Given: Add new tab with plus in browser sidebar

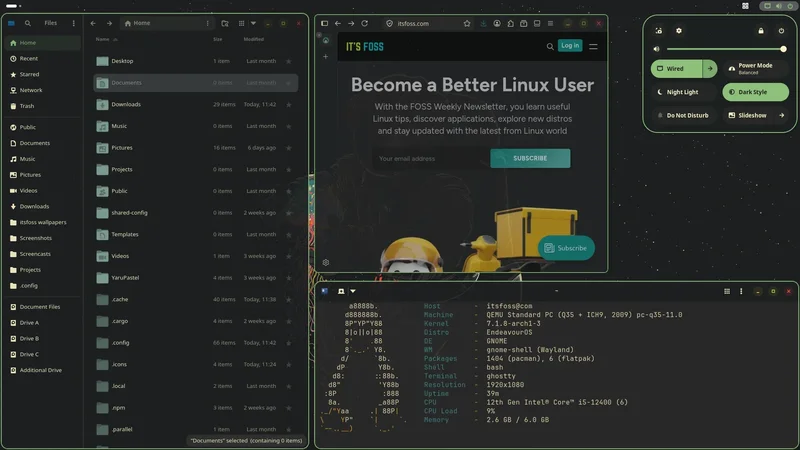Looking at the screenshot, I should [x=326, y=57].
